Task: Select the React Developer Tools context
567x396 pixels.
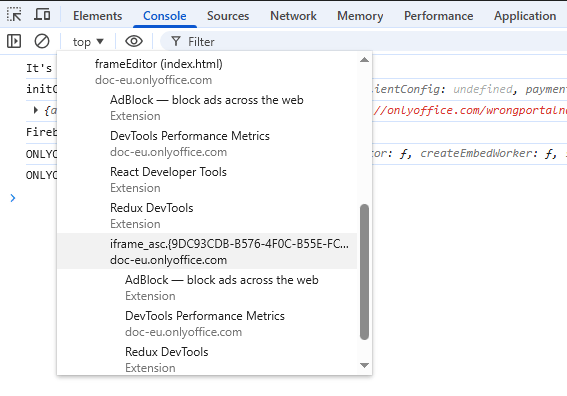Action: coord(207,179)
